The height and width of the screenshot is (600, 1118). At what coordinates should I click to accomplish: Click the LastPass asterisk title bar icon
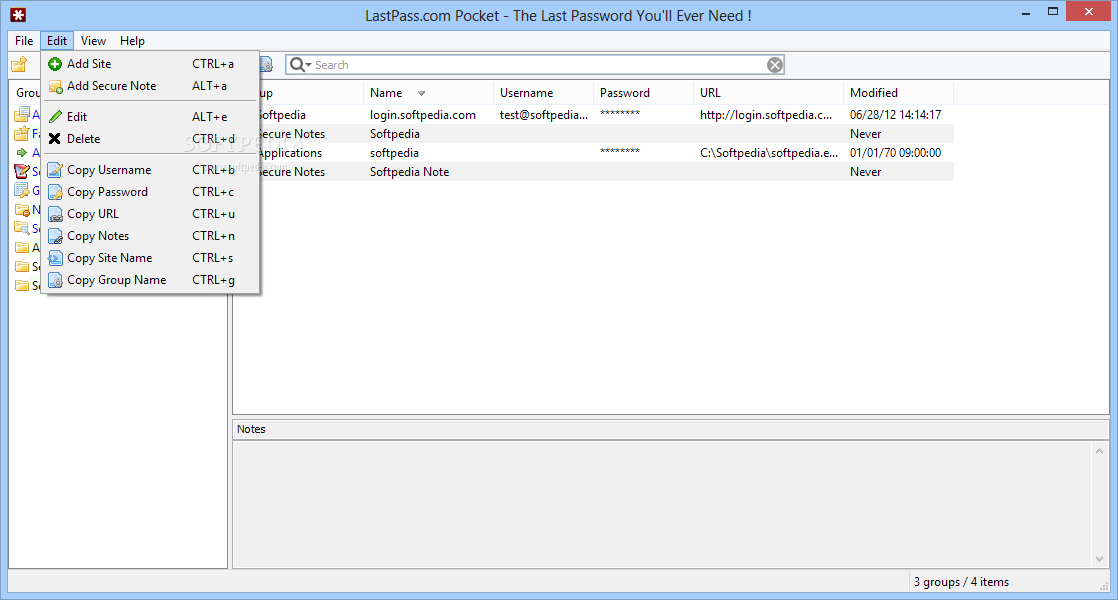point(18,15)
